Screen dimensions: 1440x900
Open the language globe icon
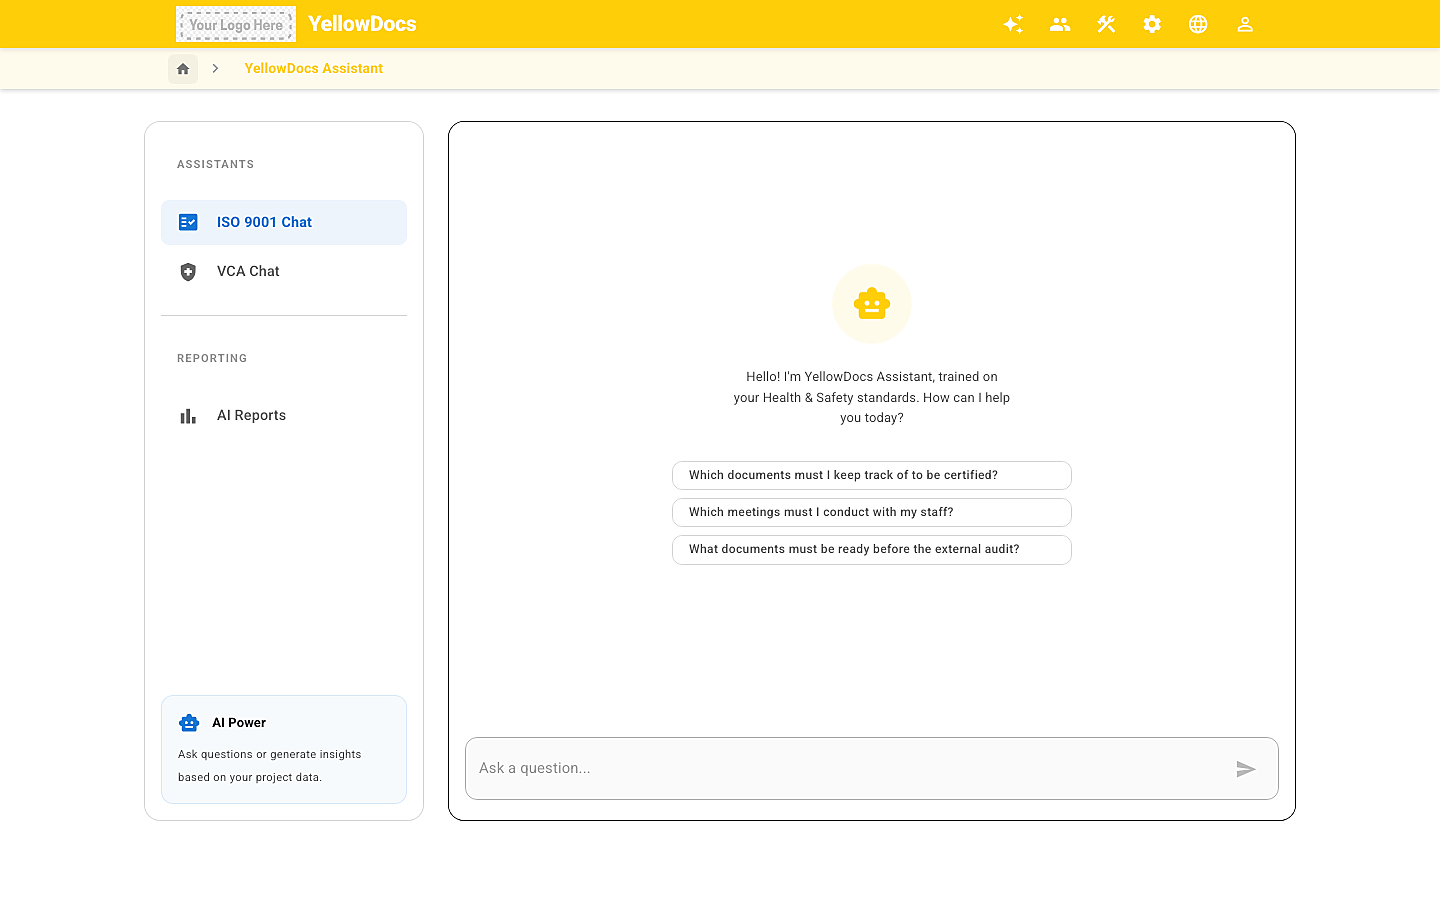(1198, 24)
